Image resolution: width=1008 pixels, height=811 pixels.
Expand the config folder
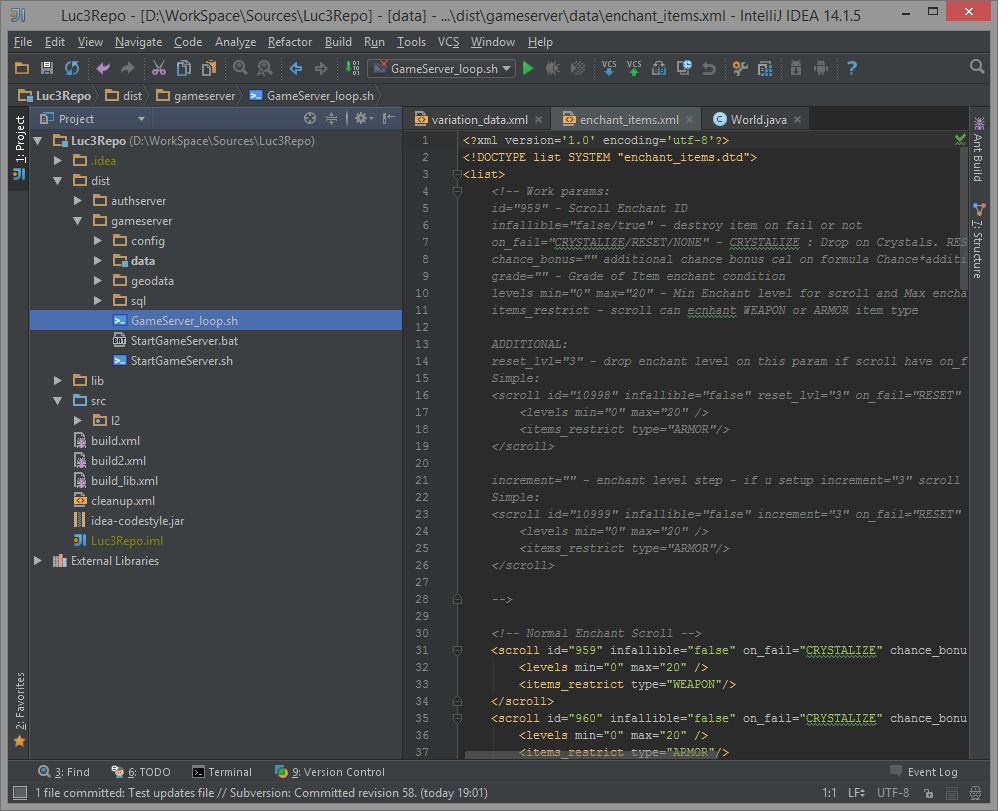[98, 240]
